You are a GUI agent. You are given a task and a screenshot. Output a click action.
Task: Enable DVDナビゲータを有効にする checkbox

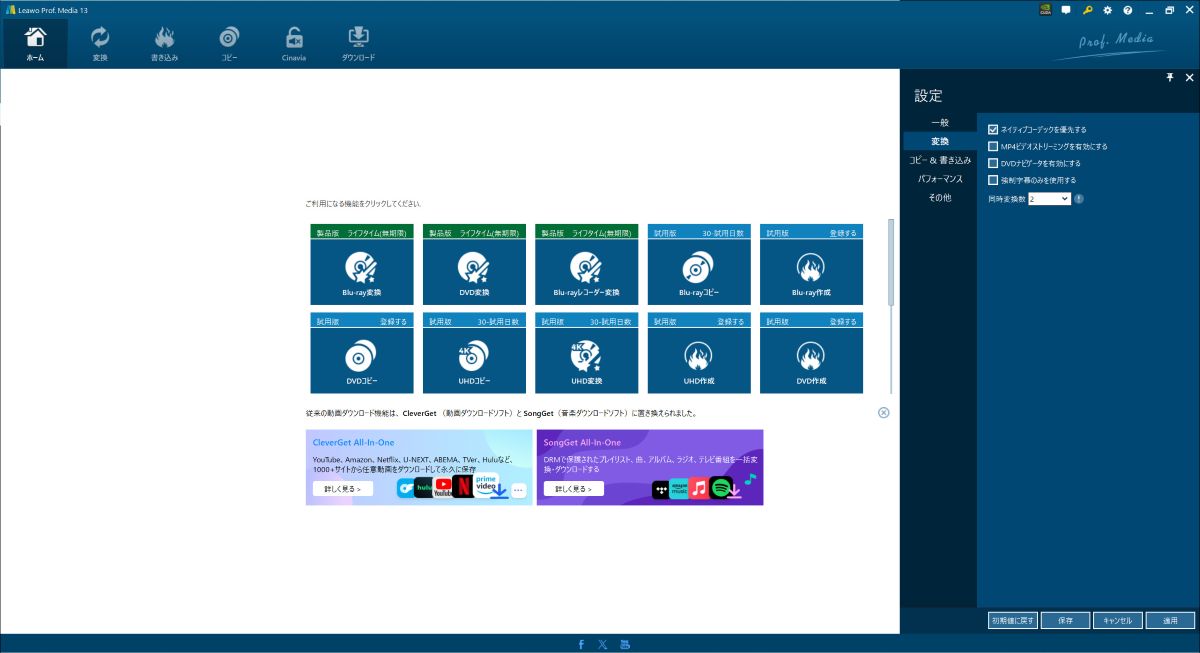tap(993, 163)
